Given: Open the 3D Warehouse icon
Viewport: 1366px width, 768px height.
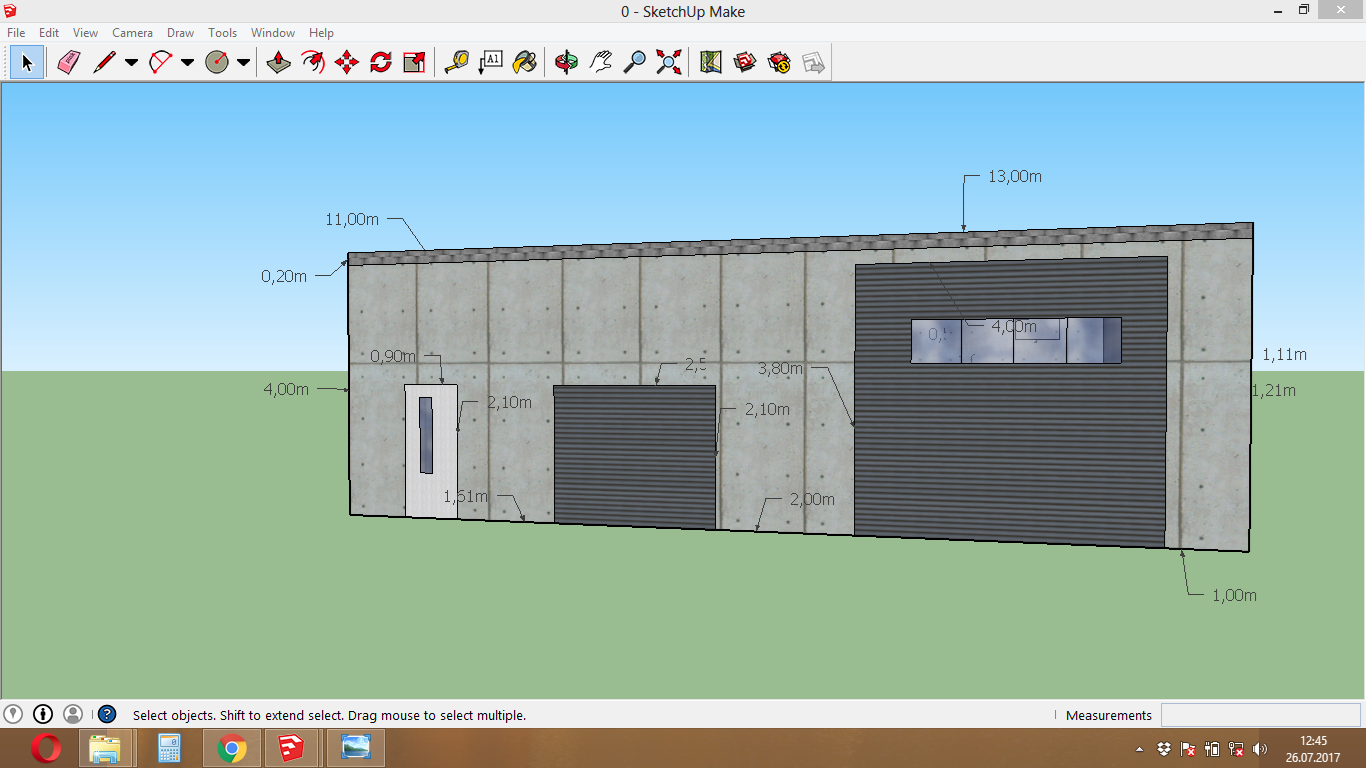Looking at the screenshot, I should 745,63.
